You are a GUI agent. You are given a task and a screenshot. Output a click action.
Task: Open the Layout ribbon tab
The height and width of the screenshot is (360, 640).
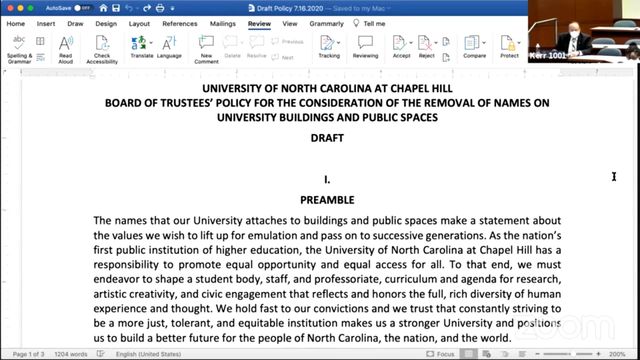pos(139,24)
